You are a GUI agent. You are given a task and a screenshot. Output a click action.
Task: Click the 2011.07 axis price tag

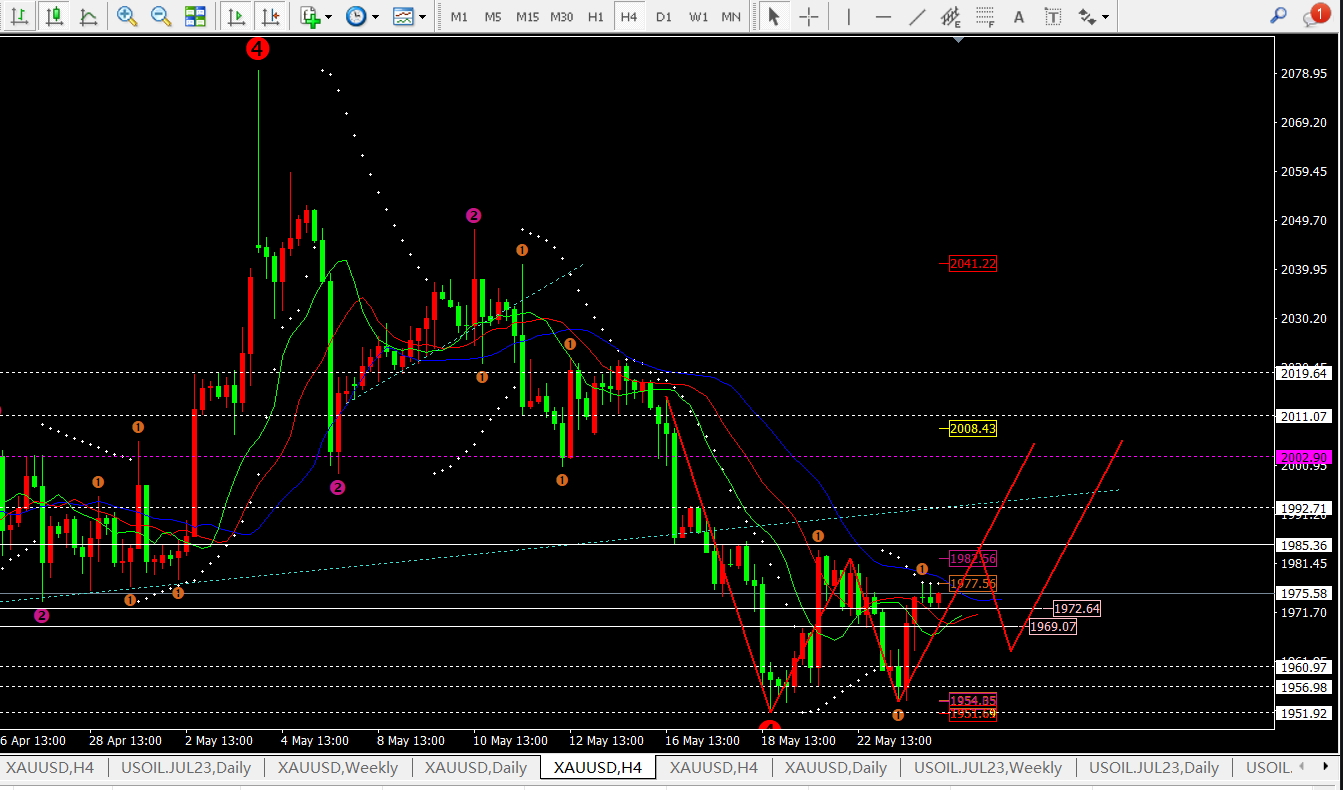coord(1303,416)
